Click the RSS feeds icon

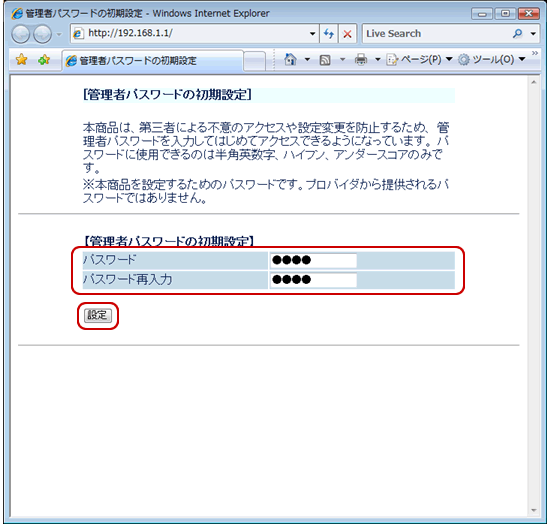pos(325,60)
